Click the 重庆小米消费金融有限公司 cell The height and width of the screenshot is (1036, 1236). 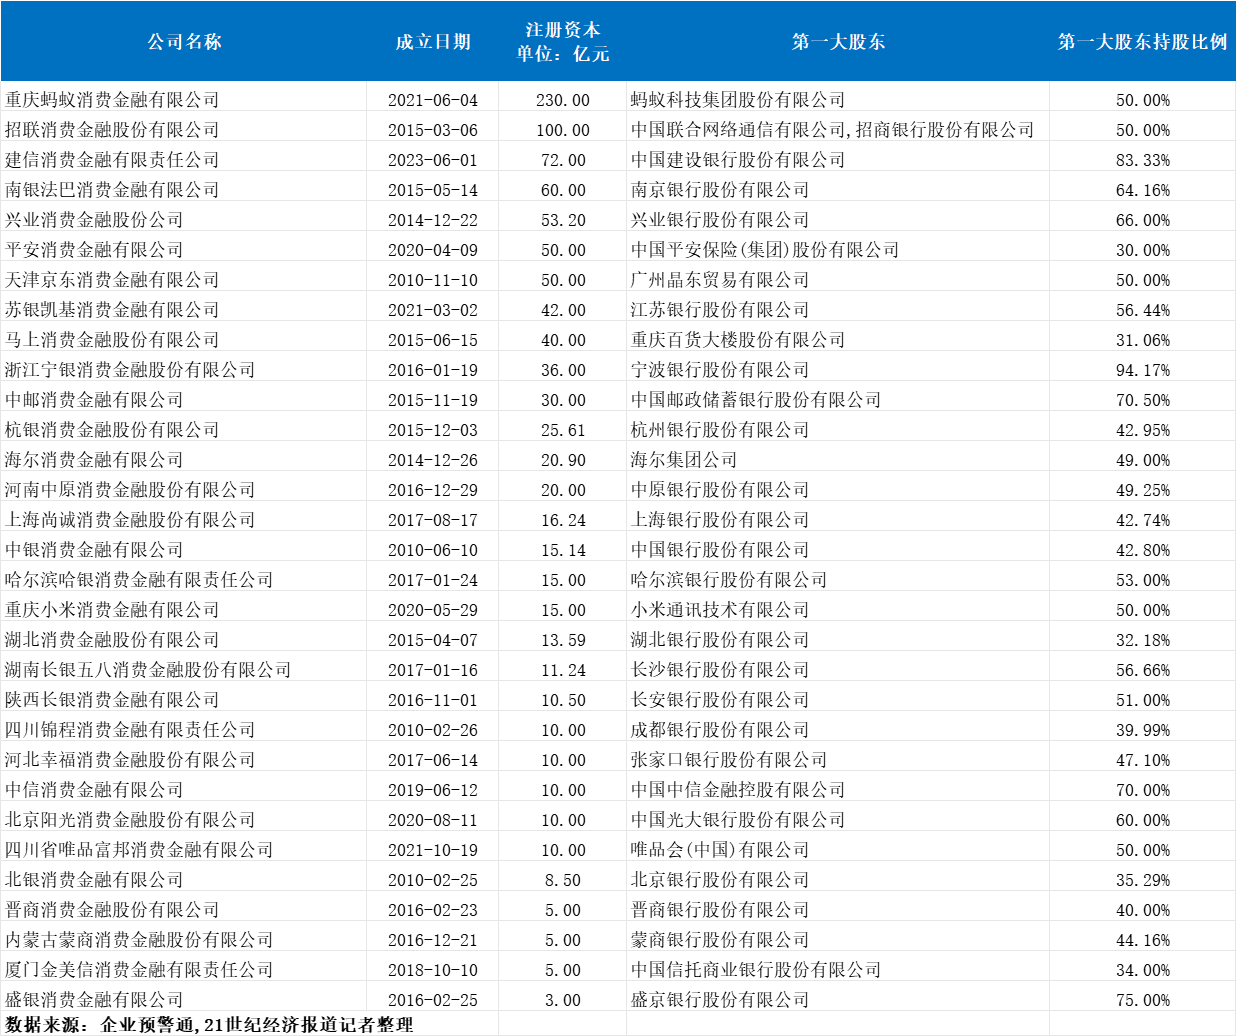point(112,610)
